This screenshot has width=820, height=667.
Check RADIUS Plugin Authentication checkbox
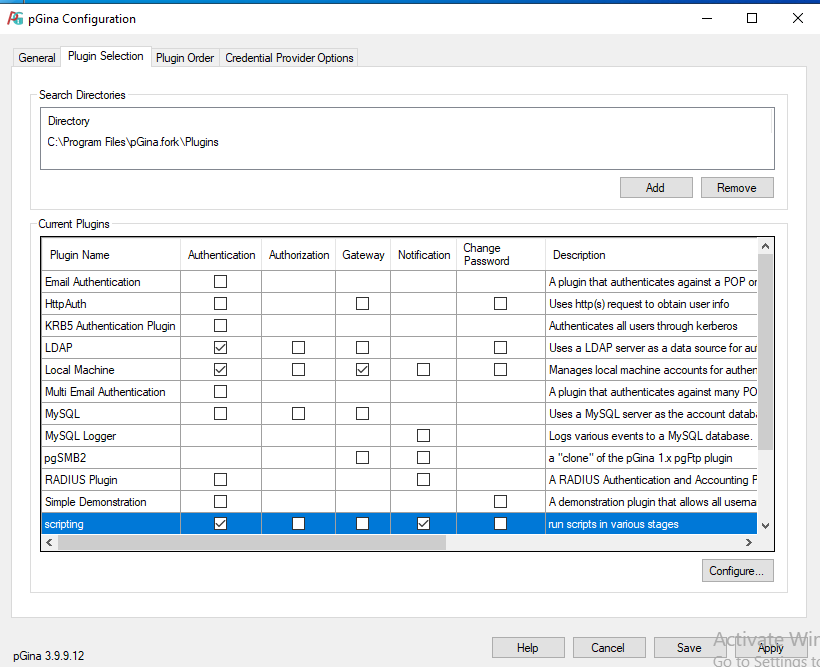click(221, 480)
